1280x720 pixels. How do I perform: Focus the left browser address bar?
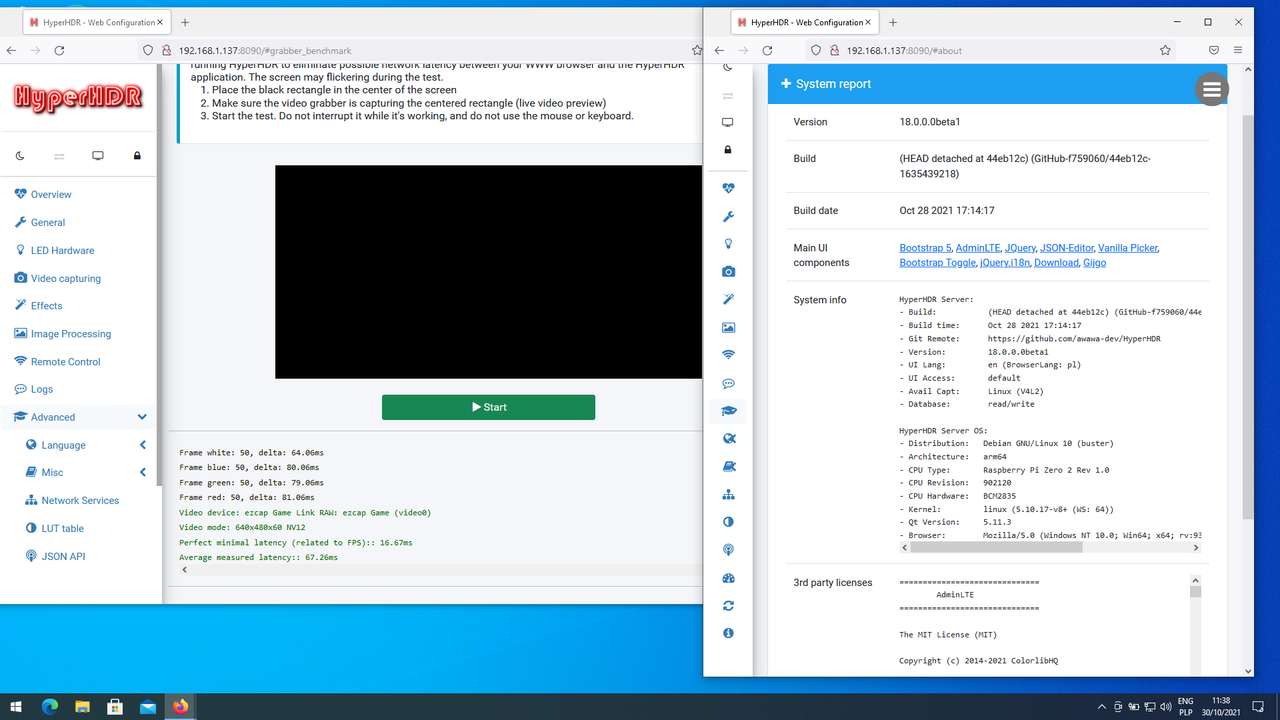point(420,50)
